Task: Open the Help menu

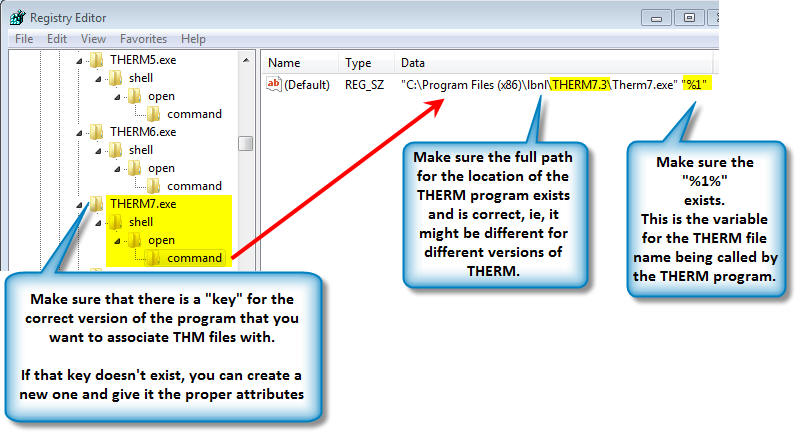Action: click(x=193, y=39)
